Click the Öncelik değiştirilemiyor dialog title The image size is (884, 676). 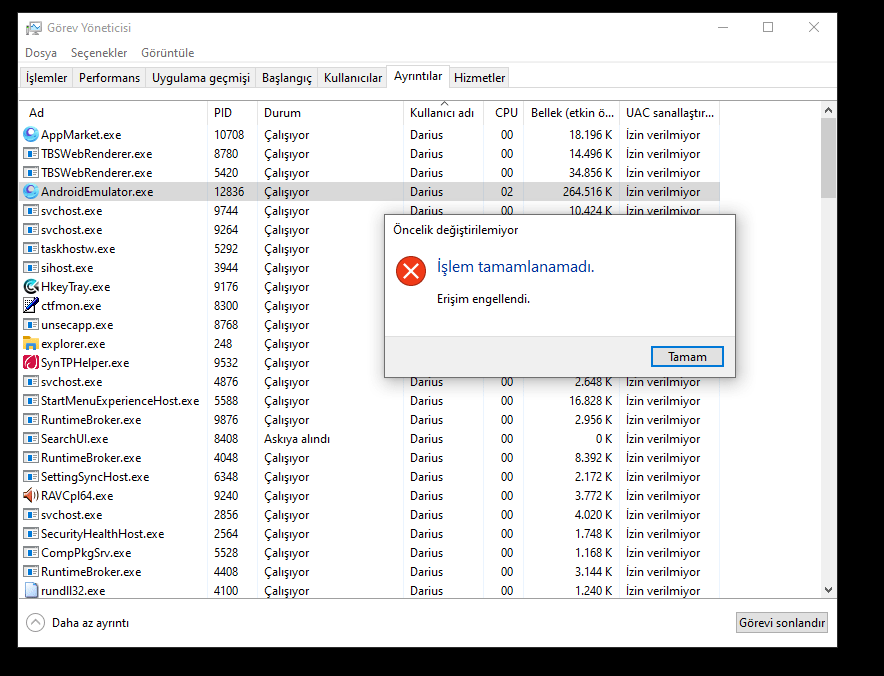click(456, 230)
